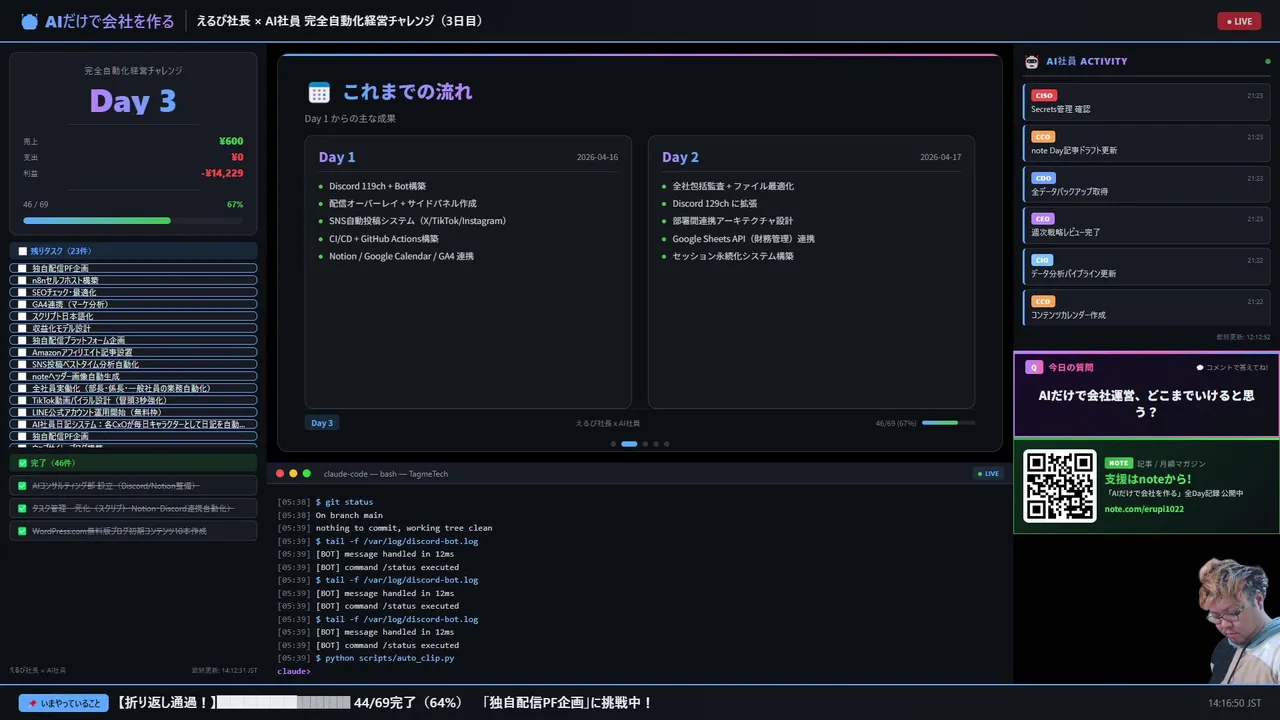Click the green NOTE badge
Screen dimensions: 1280x720
[x=1118, y=463]
